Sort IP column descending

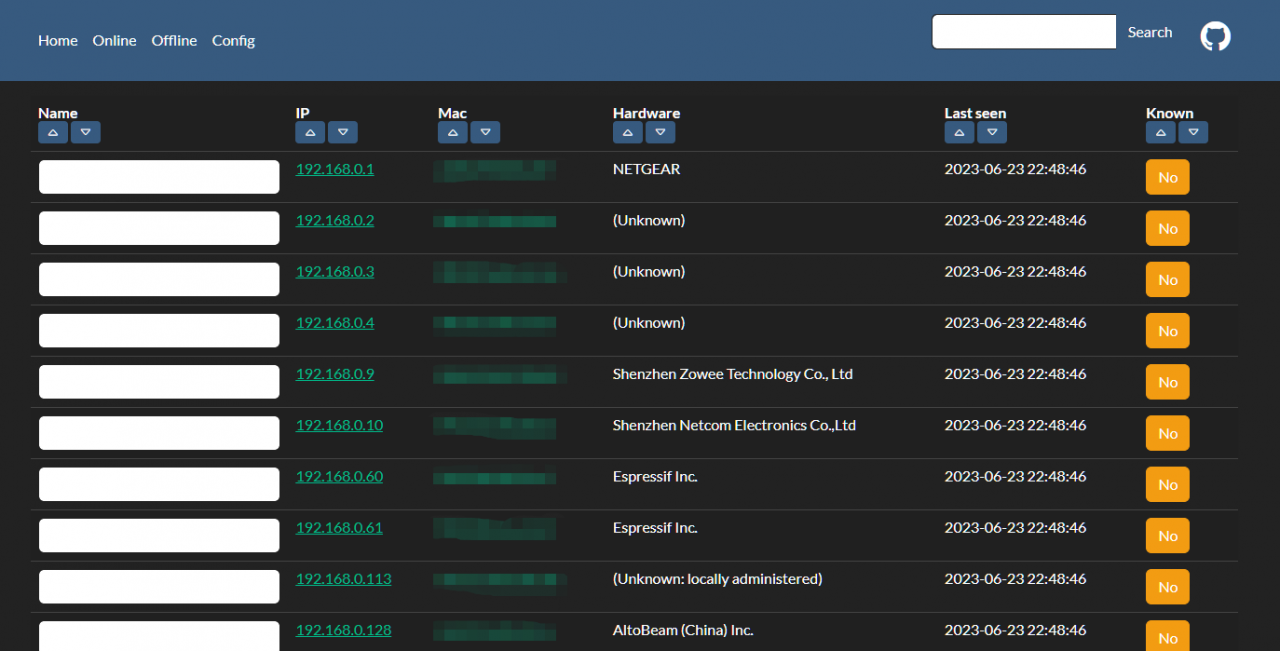(343, 132)
